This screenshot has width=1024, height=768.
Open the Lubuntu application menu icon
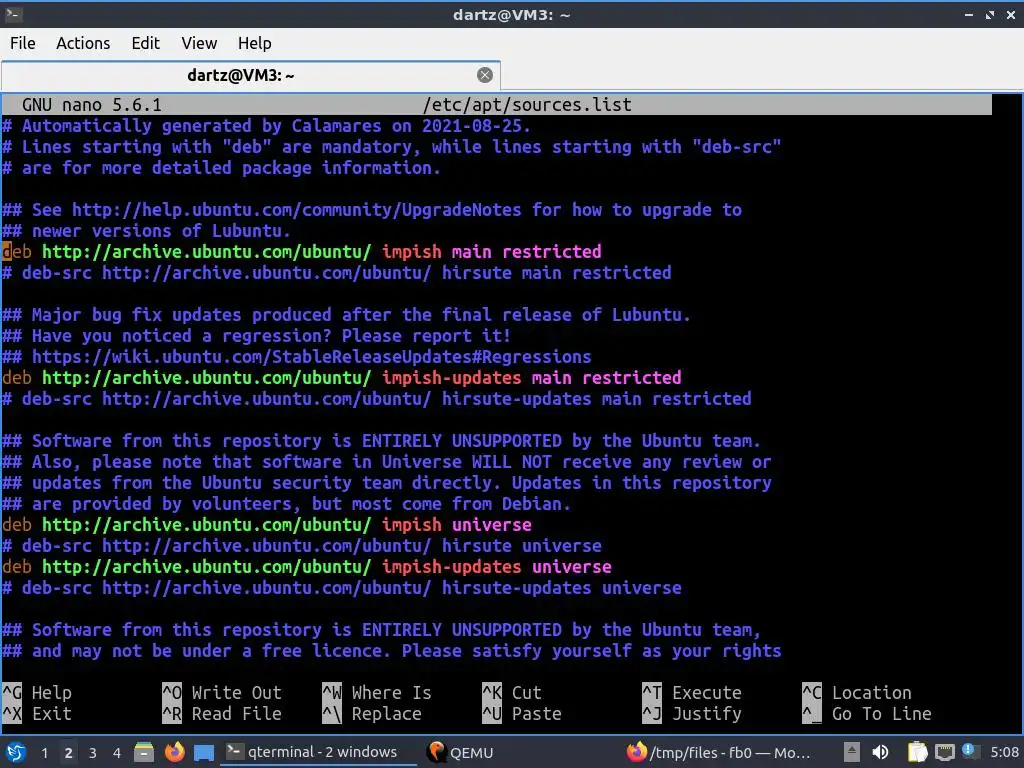(15, 752)
